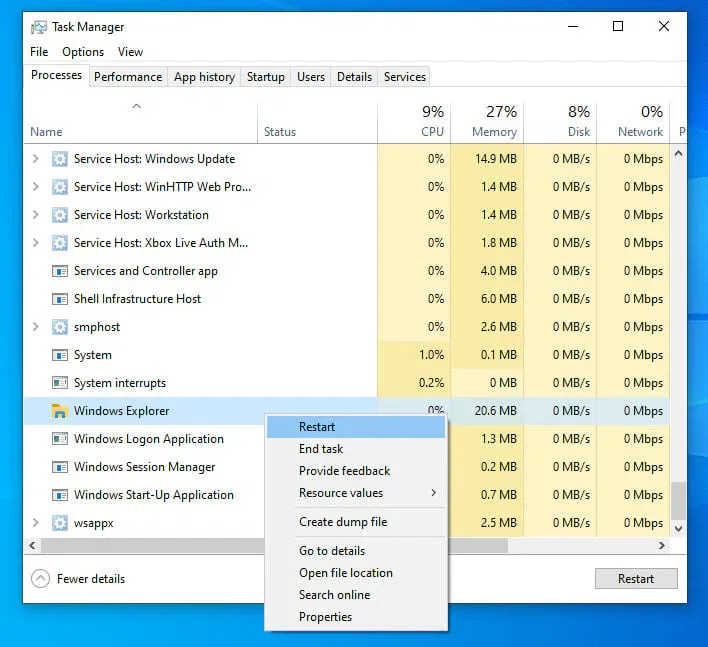Image resolution: width=708 pixels, height=647 pixels.
Task: Expand the Service Host: Workstation group
Action: pos(36,215)
